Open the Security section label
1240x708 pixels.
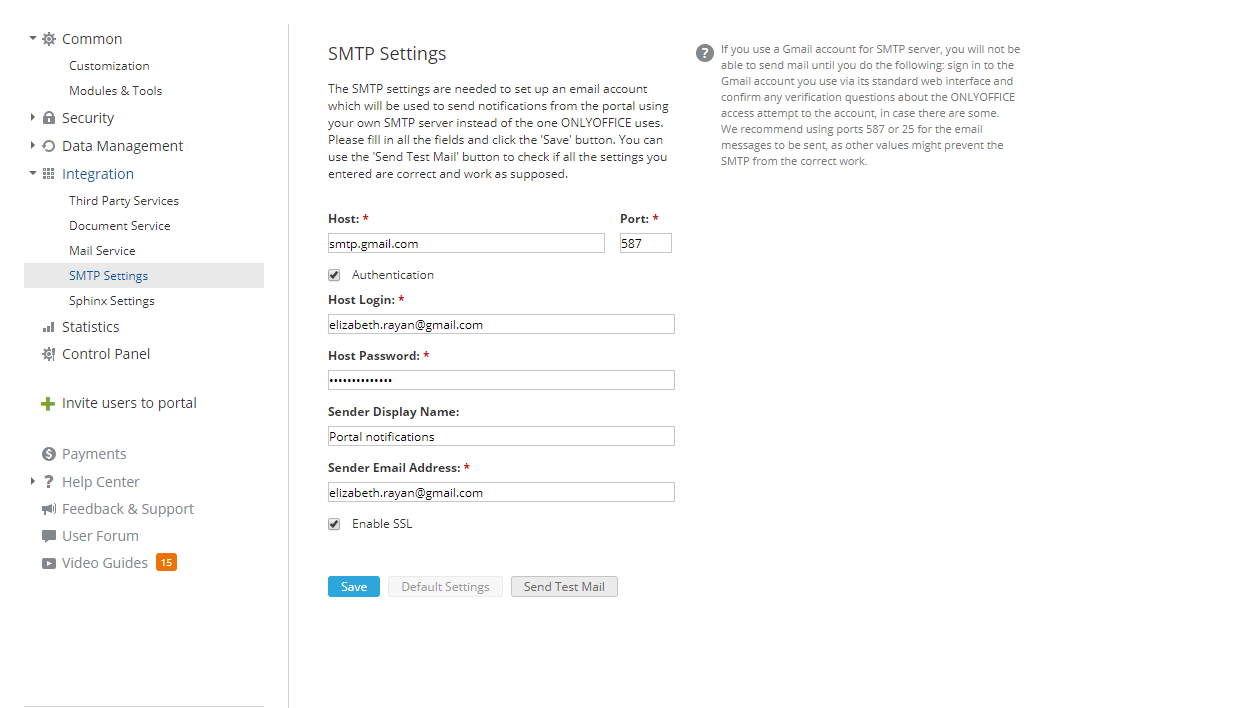tap(88, 118)
